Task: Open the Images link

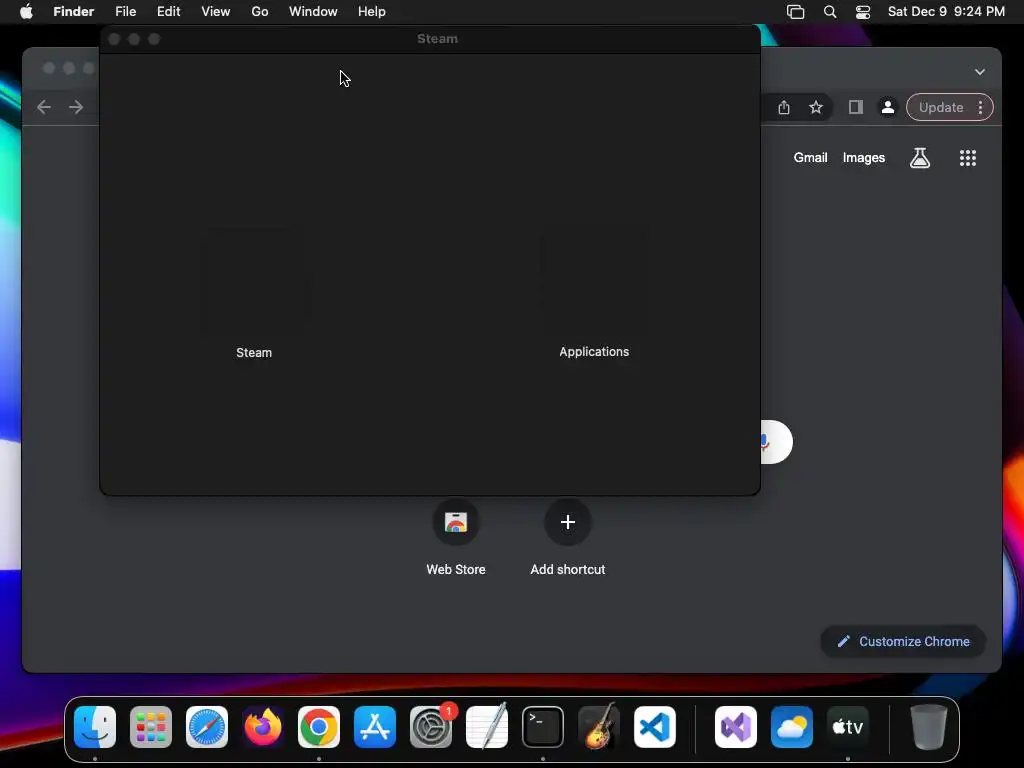Action: (863, 157)
